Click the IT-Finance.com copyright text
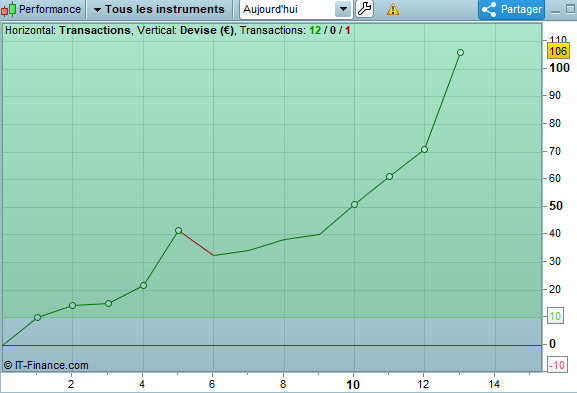 coord(46,365)
